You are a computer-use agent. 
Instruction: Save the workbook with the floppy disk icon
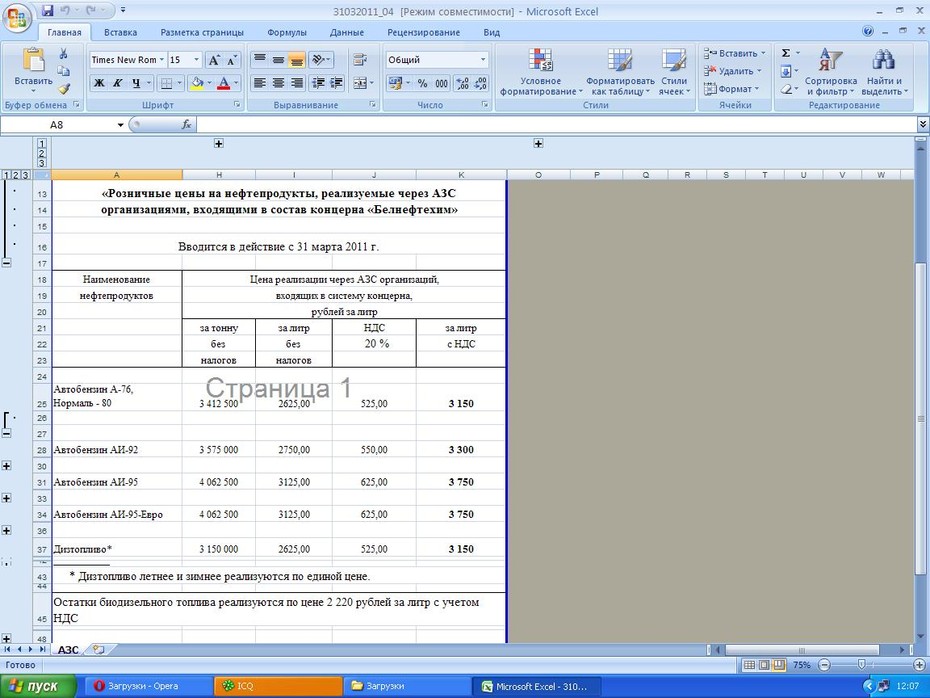[x=48, y=10]
